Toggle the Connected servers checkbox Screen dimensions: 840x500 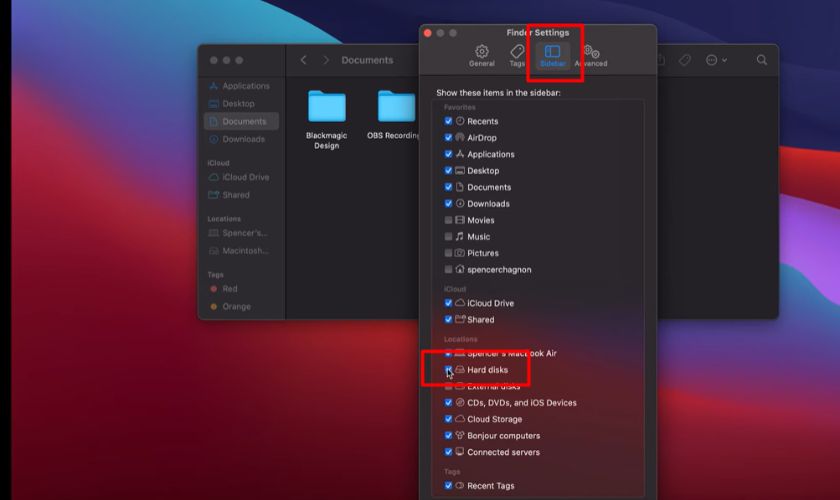[448, 452]
